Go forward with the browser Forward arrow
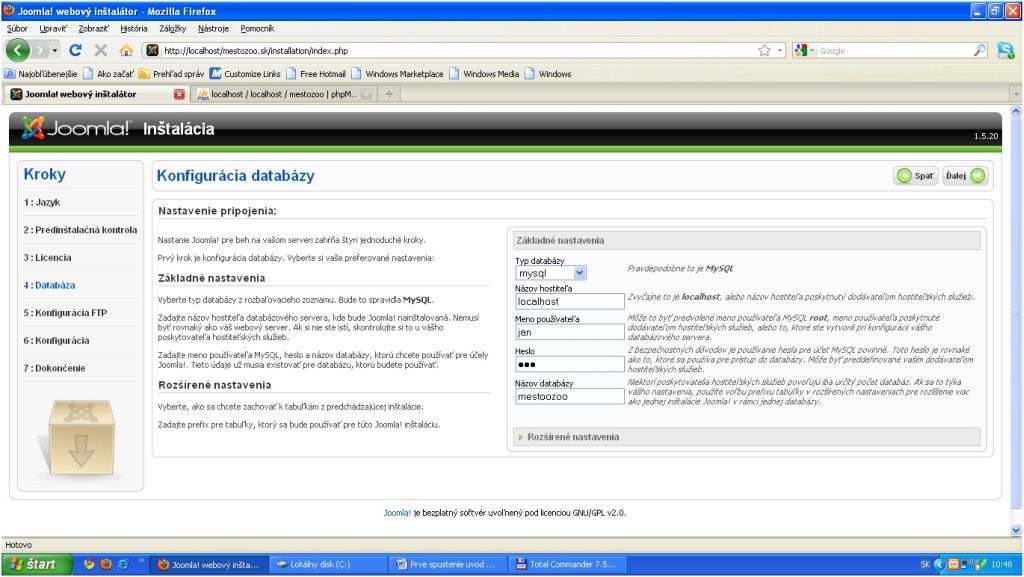Image resolution: width=1024 pixels, height=577 pixels. (40, 50)
